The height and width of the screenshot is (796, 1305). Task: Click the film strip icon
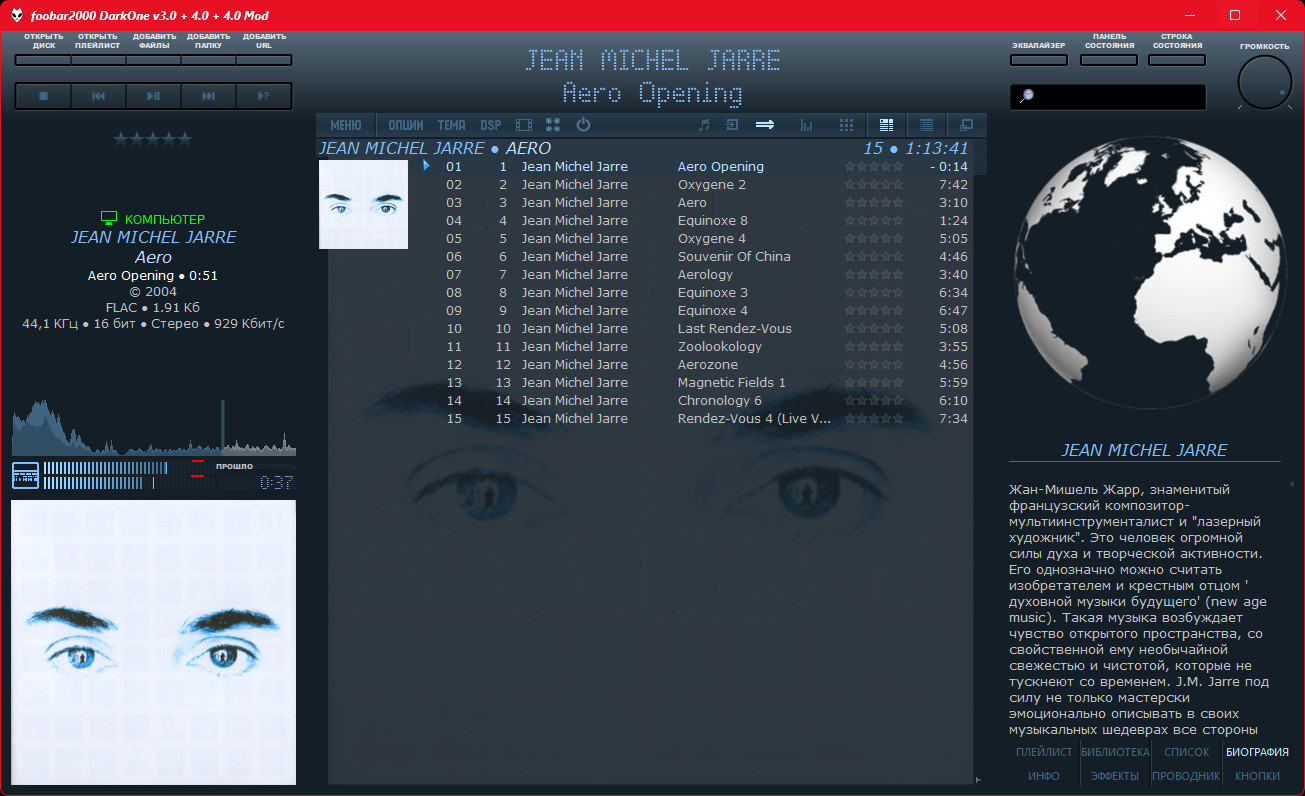coord(524,125)
